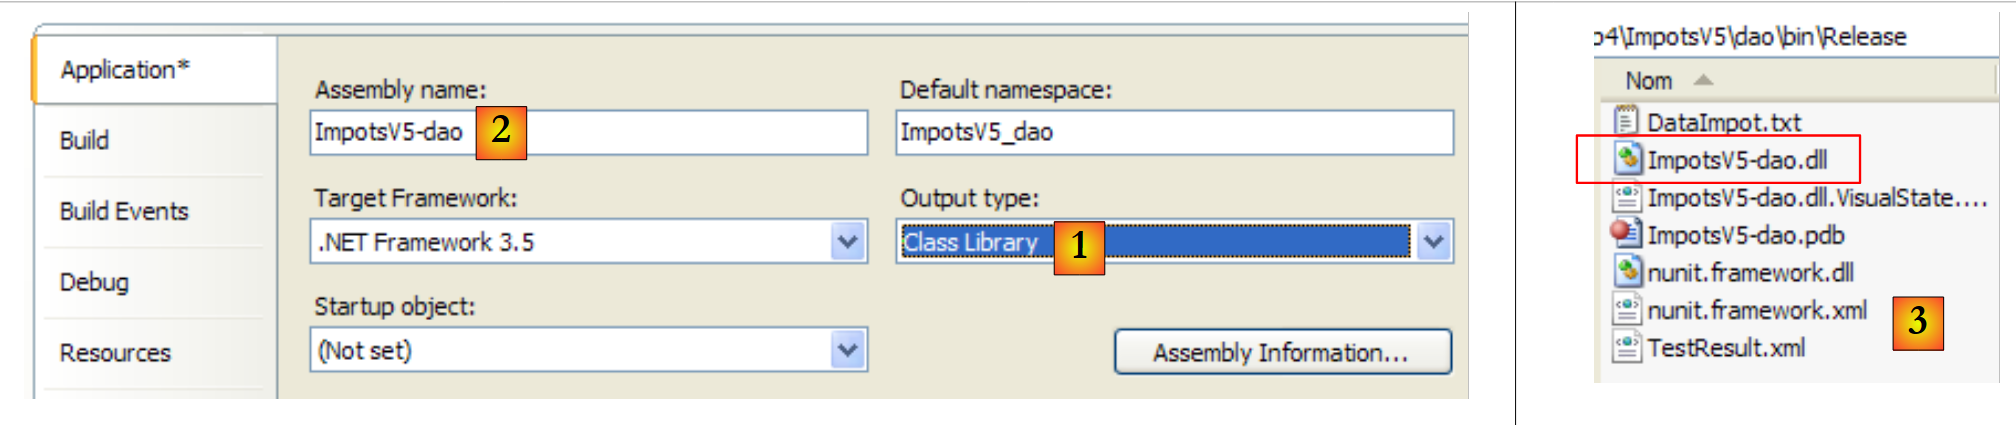This screenshot has width=2016, height=425.
Task: Click the Assembly Information button
Action: pos(1282,352)
